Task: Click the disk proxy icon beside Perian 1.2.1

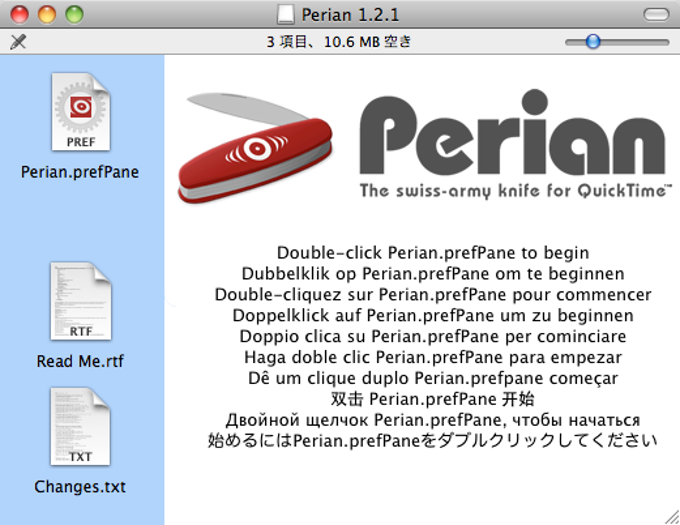Action: (x=286, y=14)
